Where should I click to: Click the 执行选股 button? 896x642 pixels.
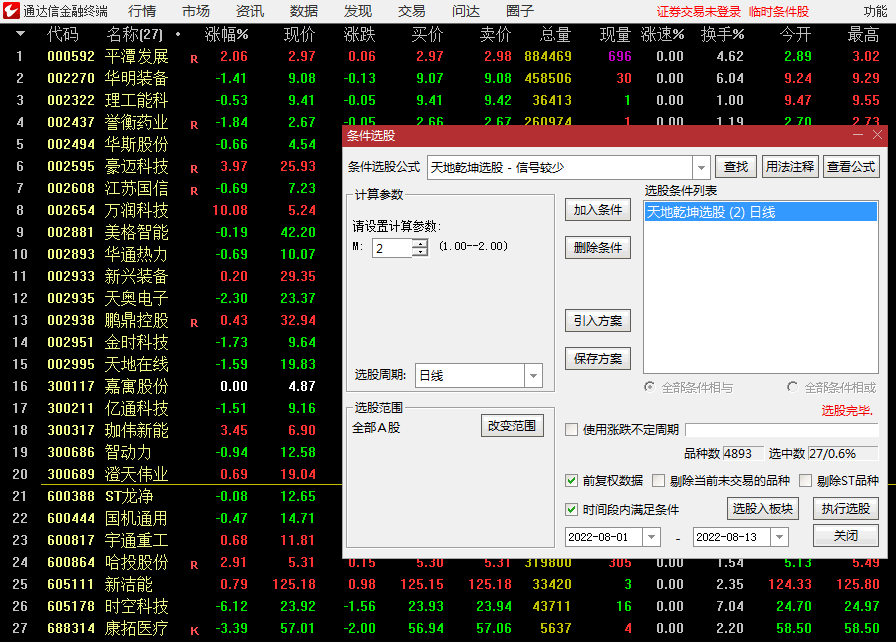point(846,508)
